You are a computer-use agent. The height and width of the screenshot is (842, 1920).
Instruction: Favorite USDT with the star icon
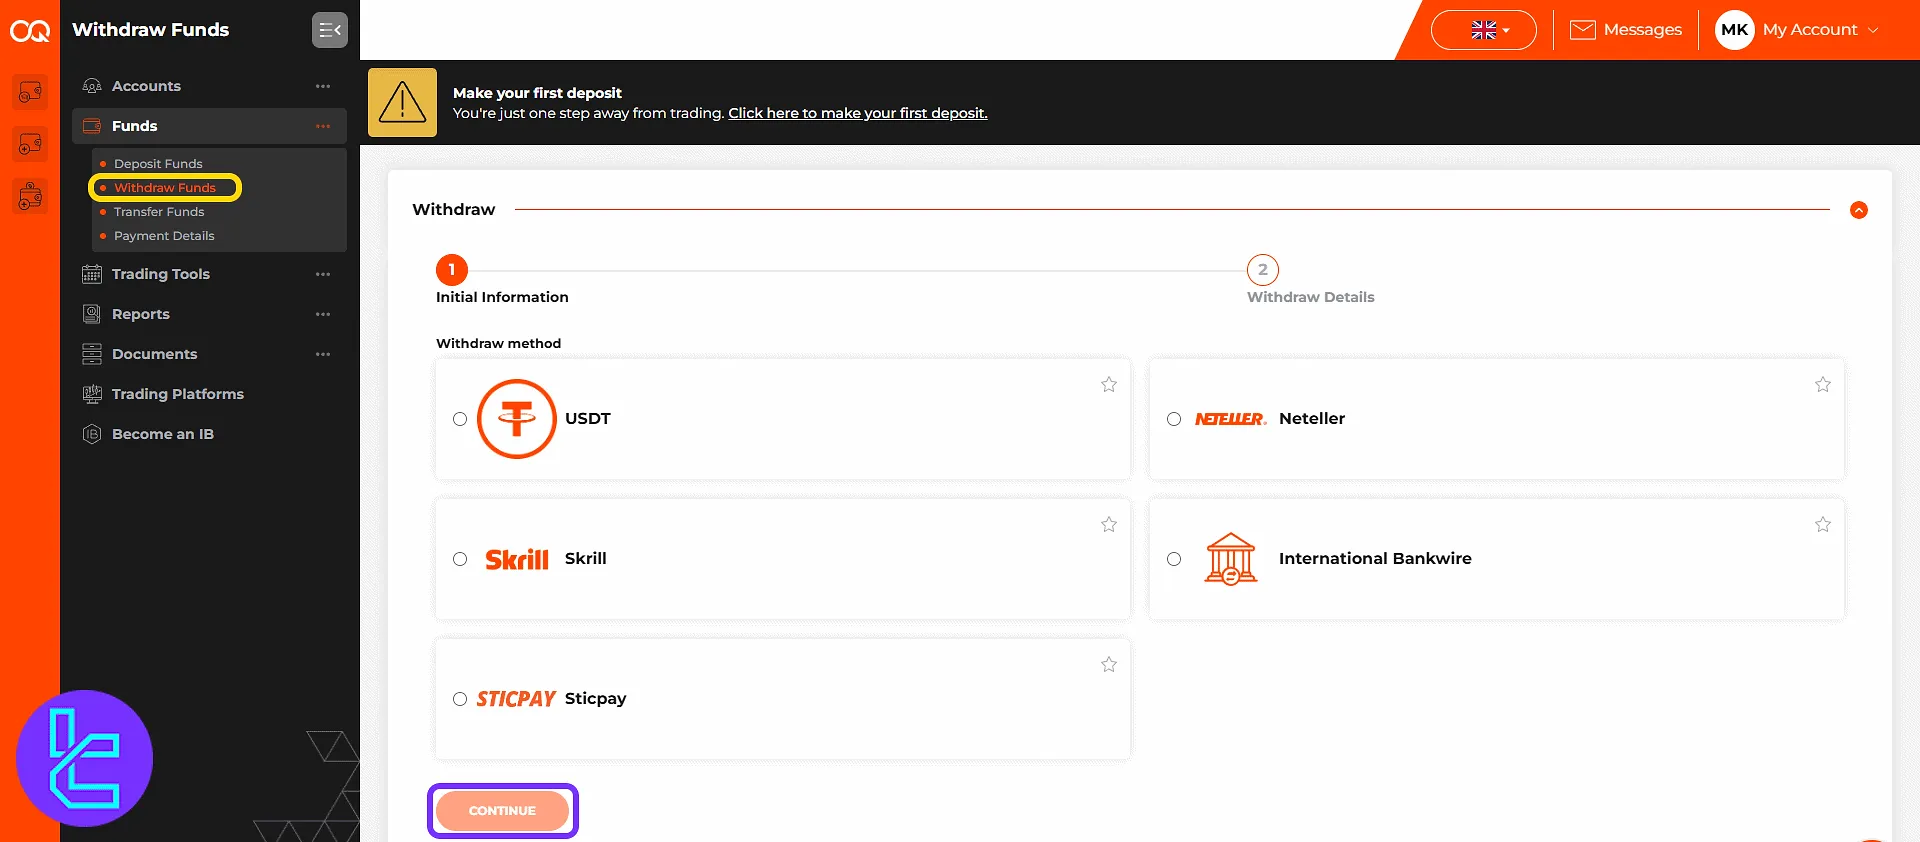coord(1109,384)
